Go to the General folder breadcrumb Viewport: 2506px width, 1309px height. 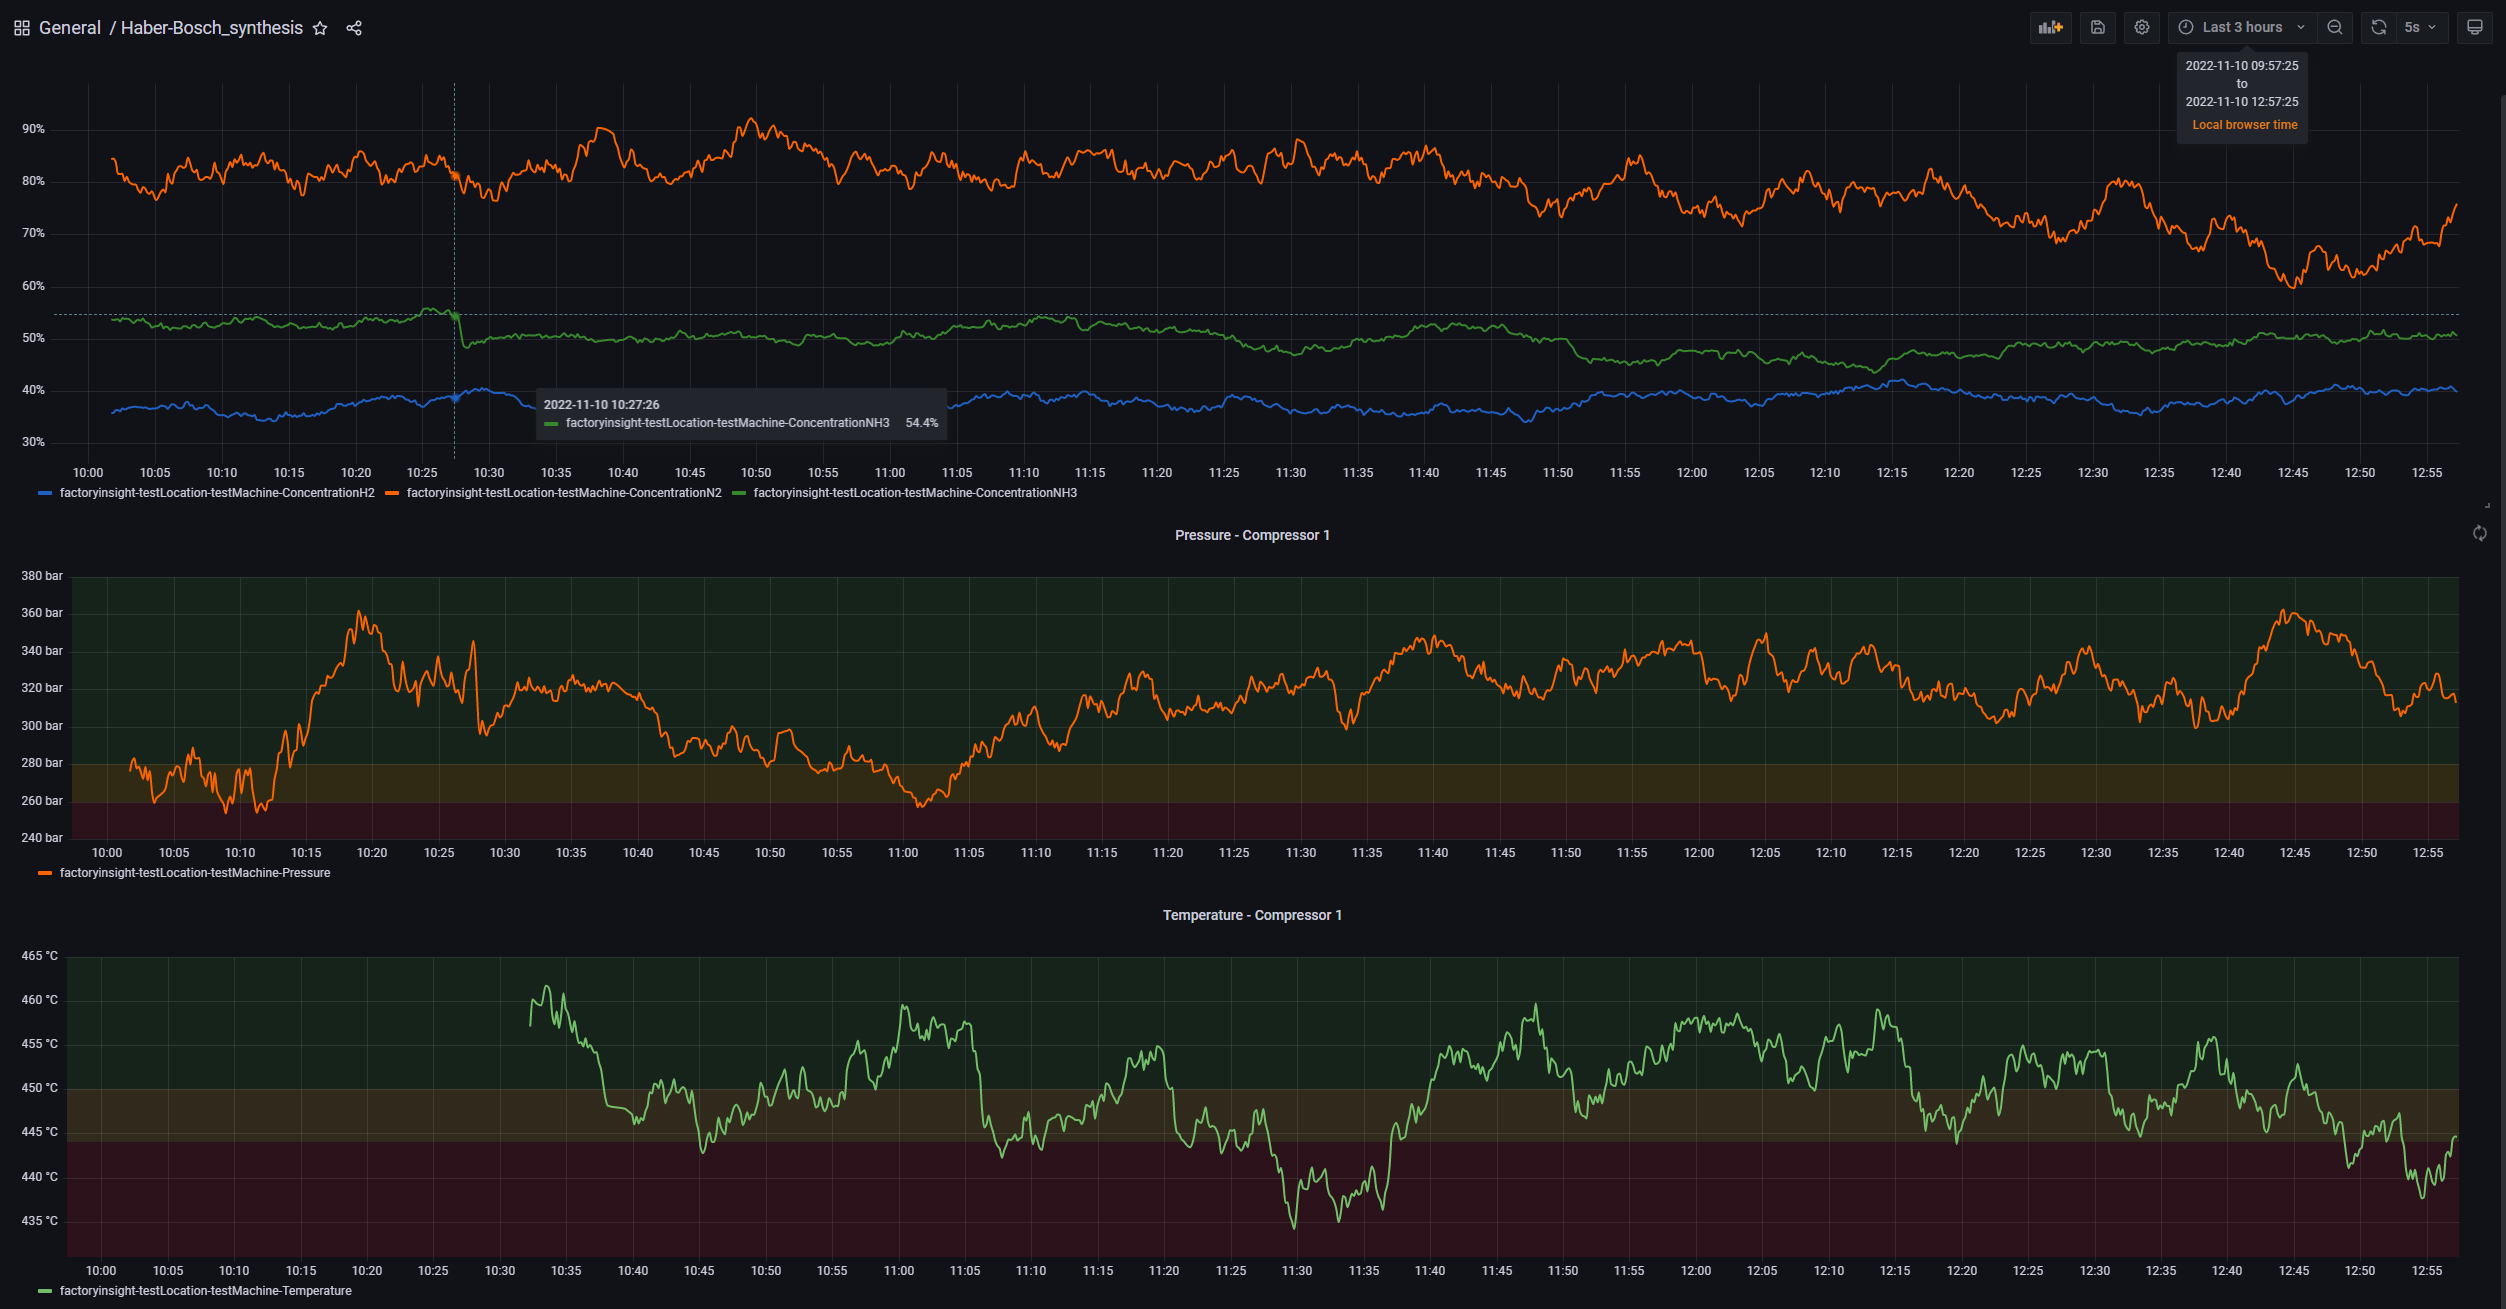tap(70, 29)
